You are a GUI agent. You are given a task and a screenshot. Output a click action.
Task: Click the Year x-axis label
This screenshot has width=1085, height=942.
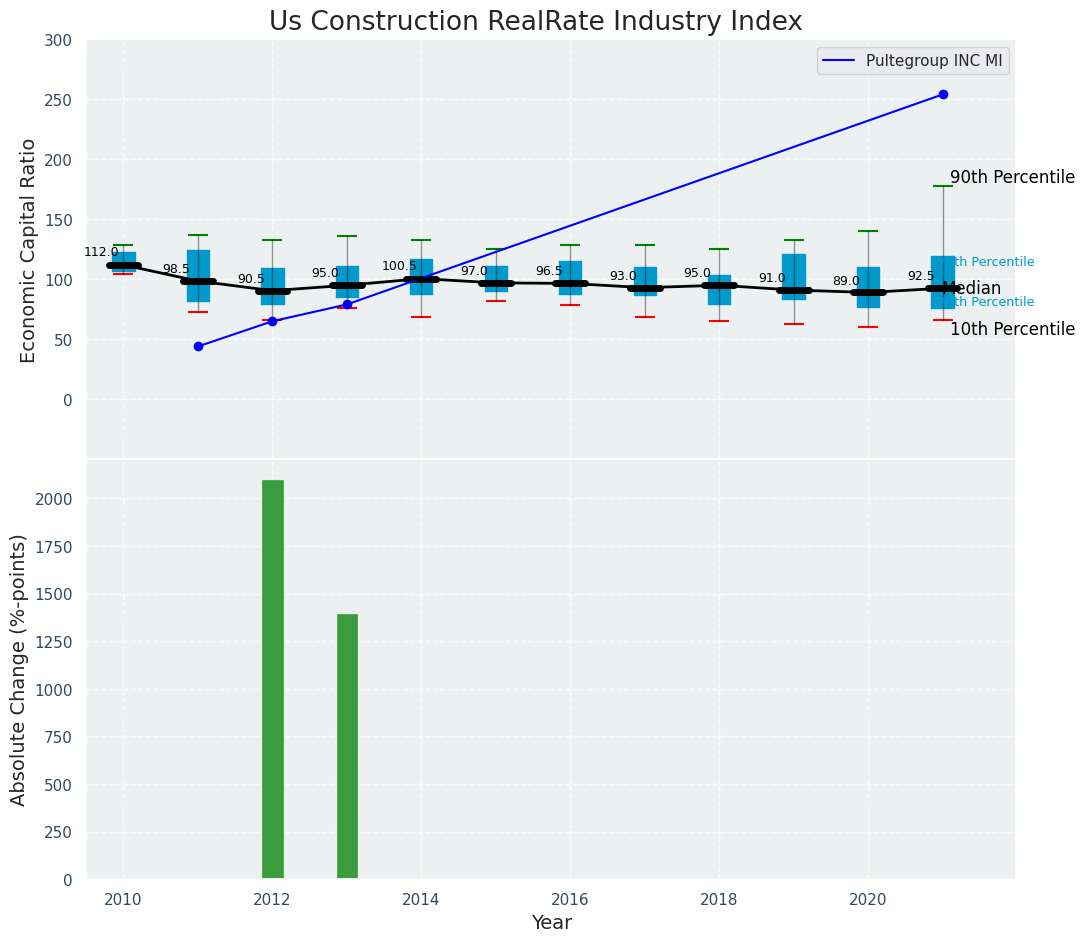551,923
